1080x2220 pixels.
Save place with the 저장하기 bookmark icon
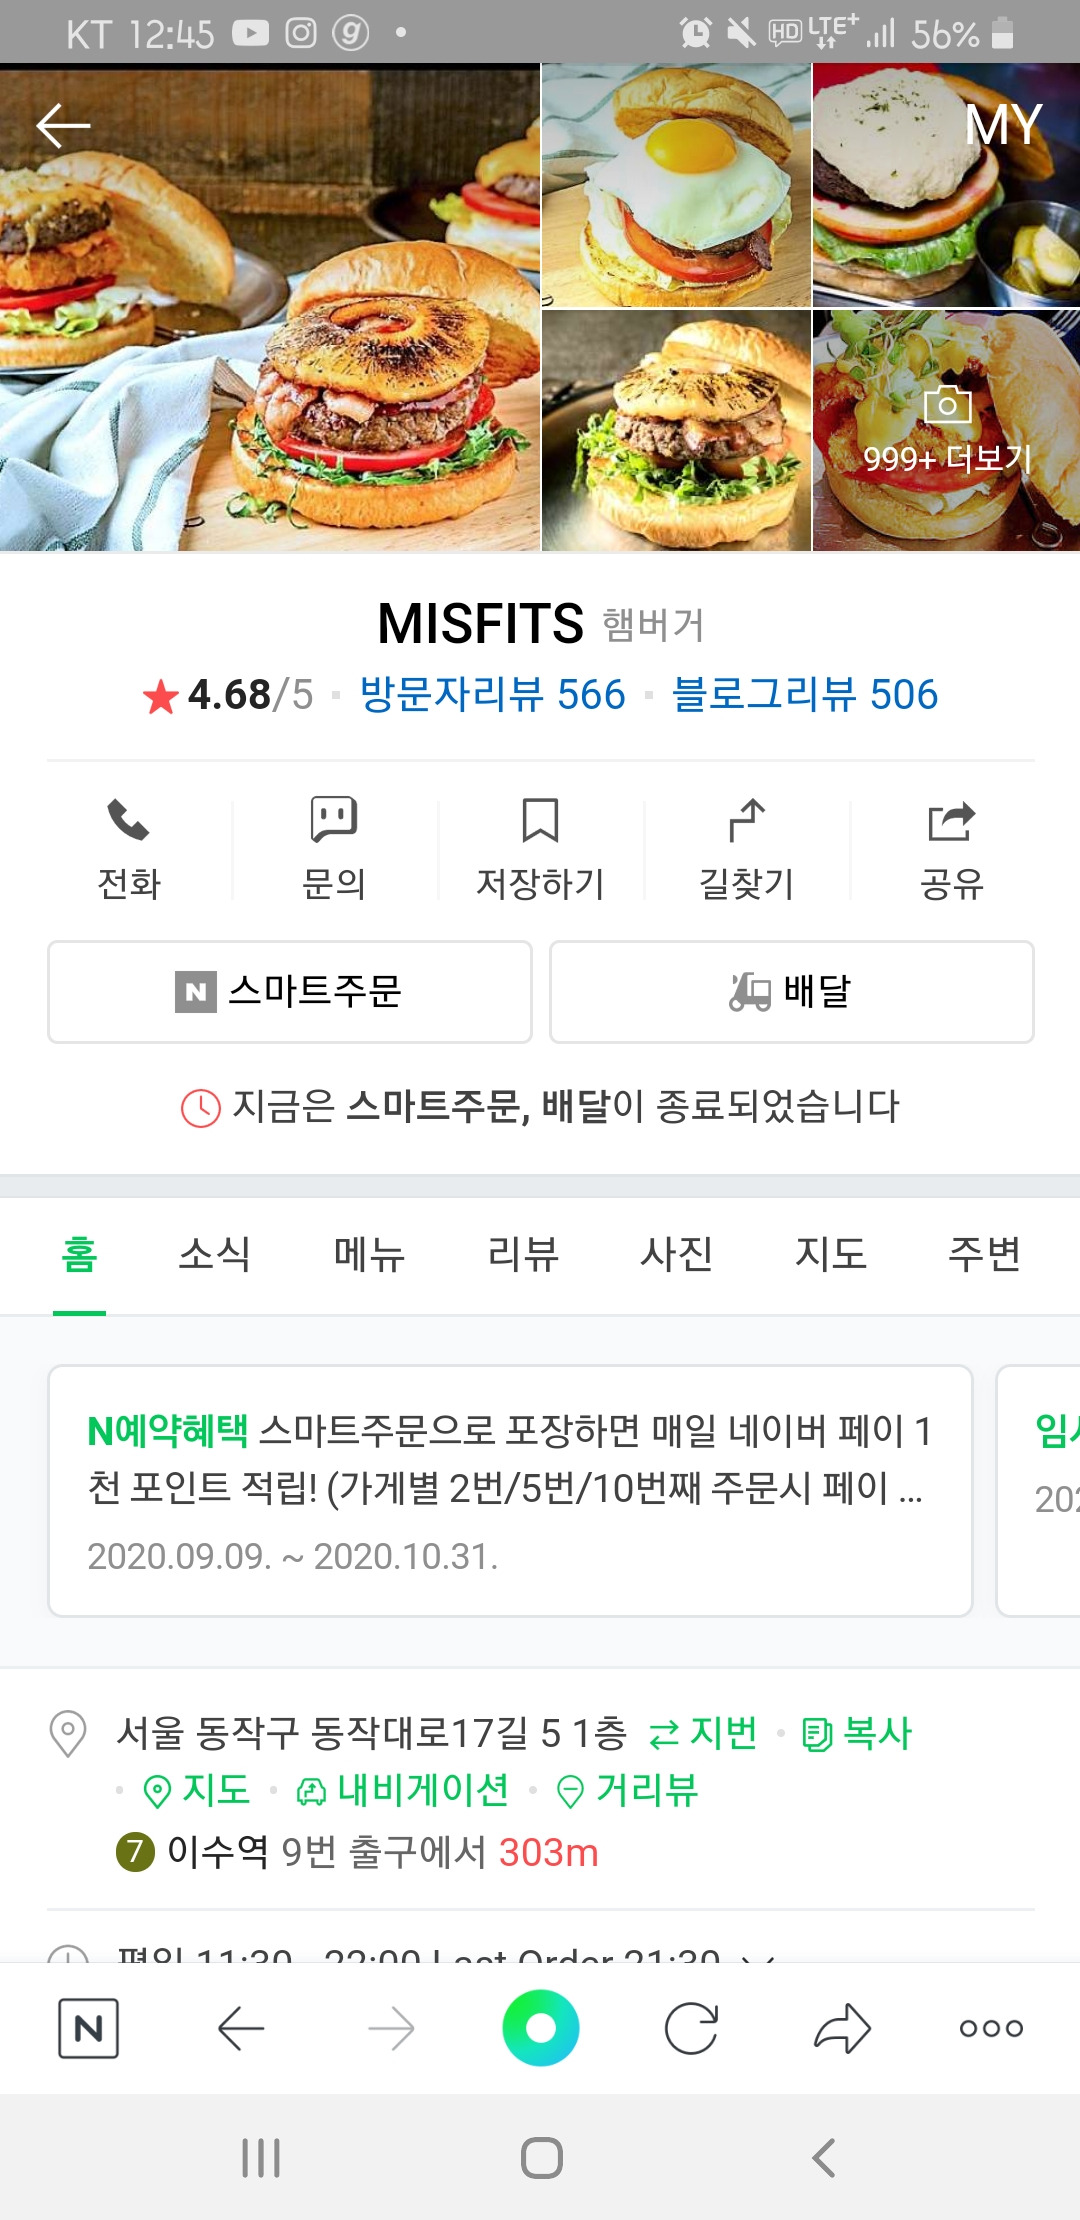pyautogui.click(x=540, y=820)
